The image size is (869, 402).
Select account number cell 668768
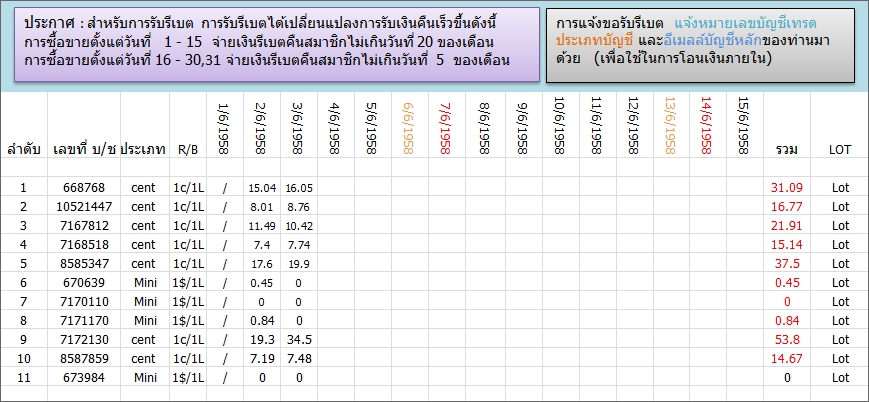[x=84, y=188]
